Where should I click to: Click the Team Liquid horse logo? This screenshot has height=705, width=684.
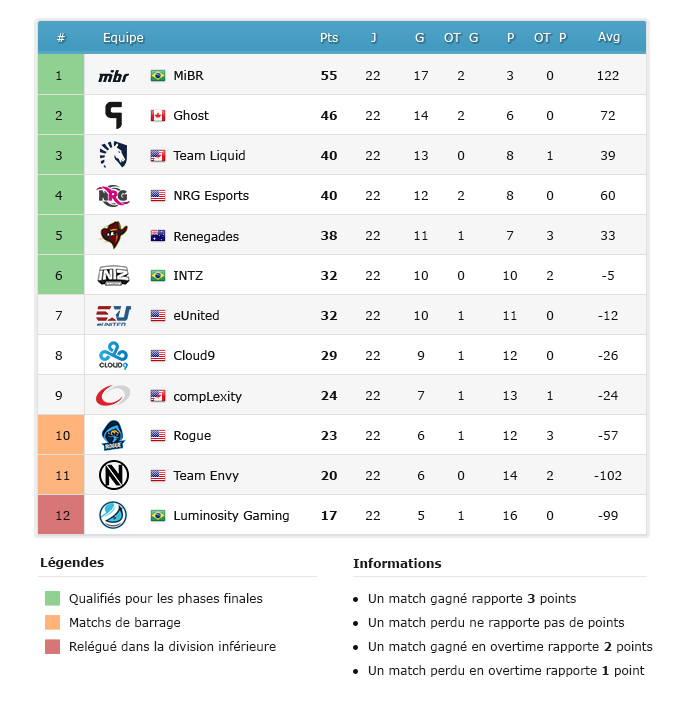point(113,155)
